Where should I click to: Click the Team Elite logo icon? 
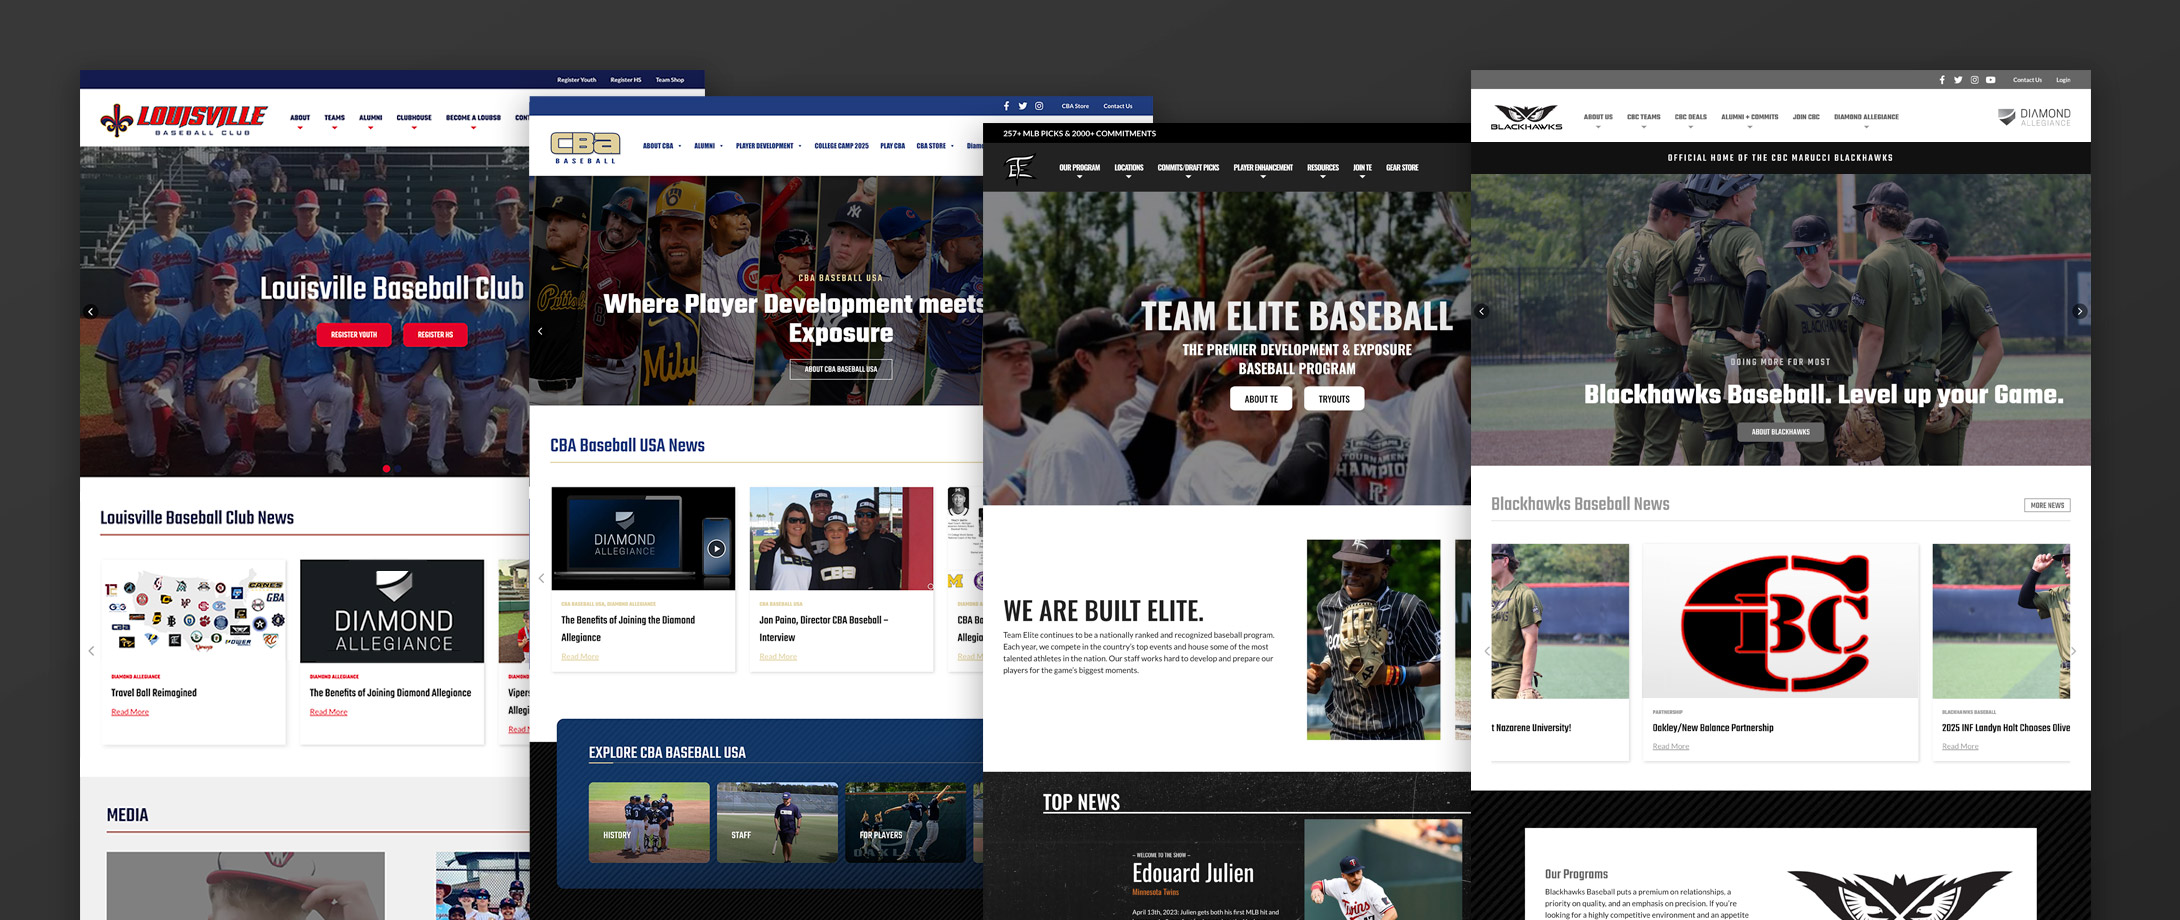[1019, 168]
